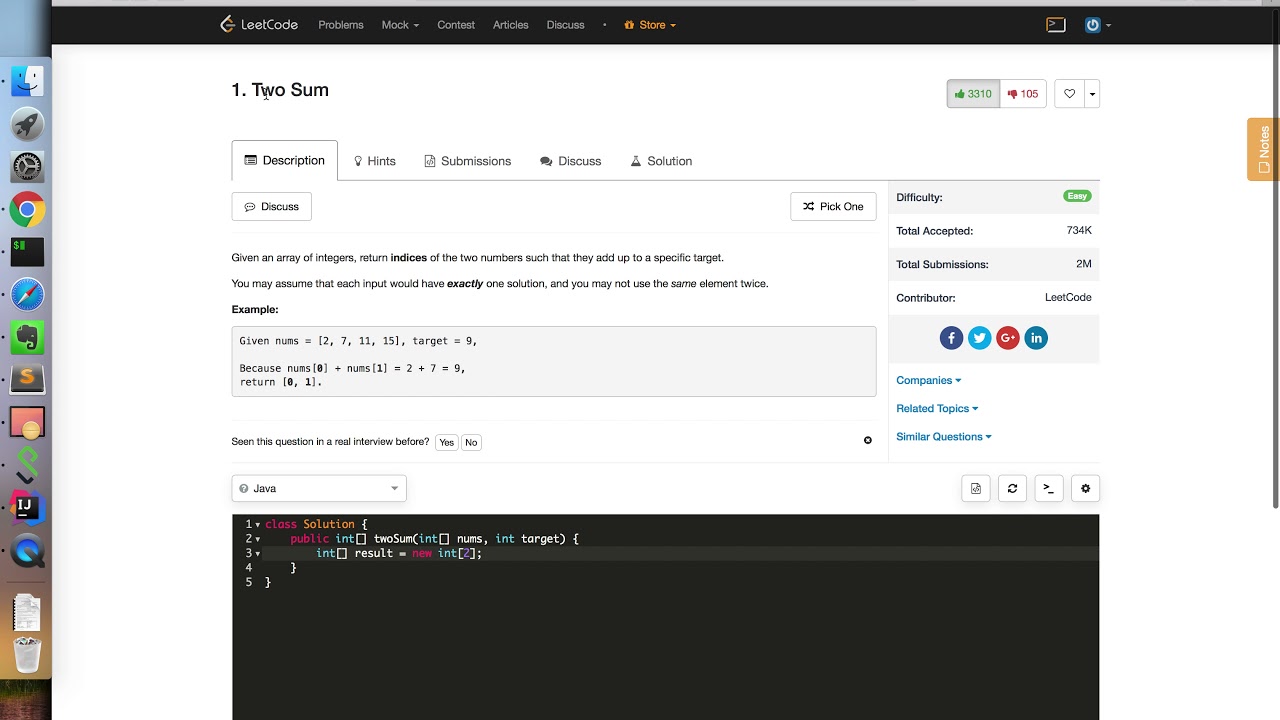Open the terminal console icon in the editor toolbar
1280x720 pixels.
[1048, 488]
